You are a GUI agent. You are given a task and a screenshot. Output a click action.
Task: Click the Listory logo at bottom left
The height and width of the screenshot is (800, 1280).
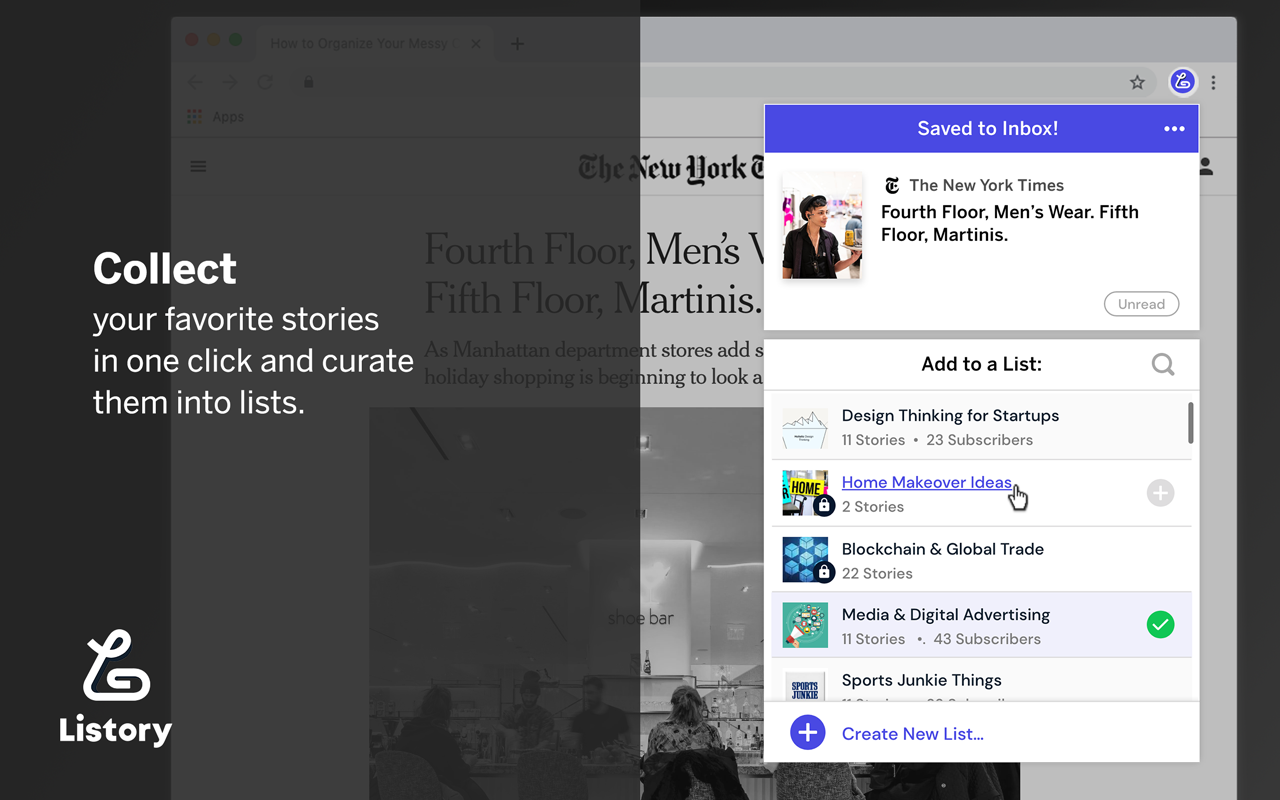click(115, 688)
